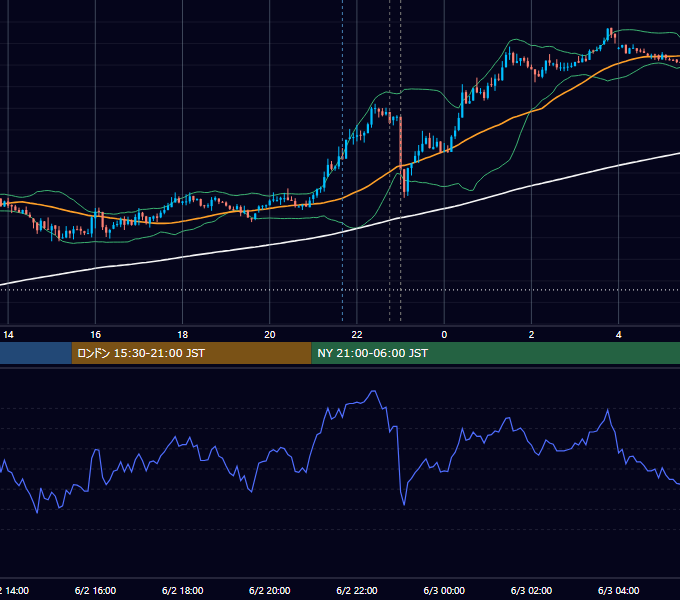Click the oscillator's lowest spike after 6/2 22:00
Viewport: 680px width, 600px height.
[404, 504]
